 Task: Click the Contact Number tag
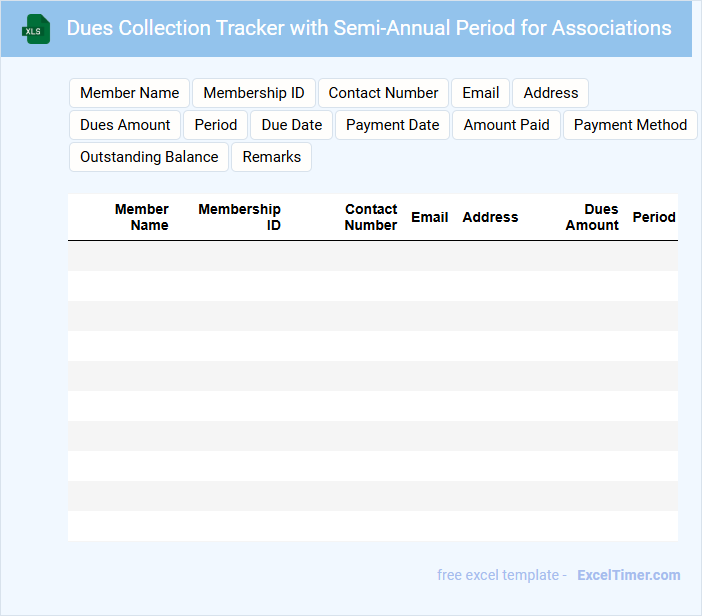tap(383, 93)
